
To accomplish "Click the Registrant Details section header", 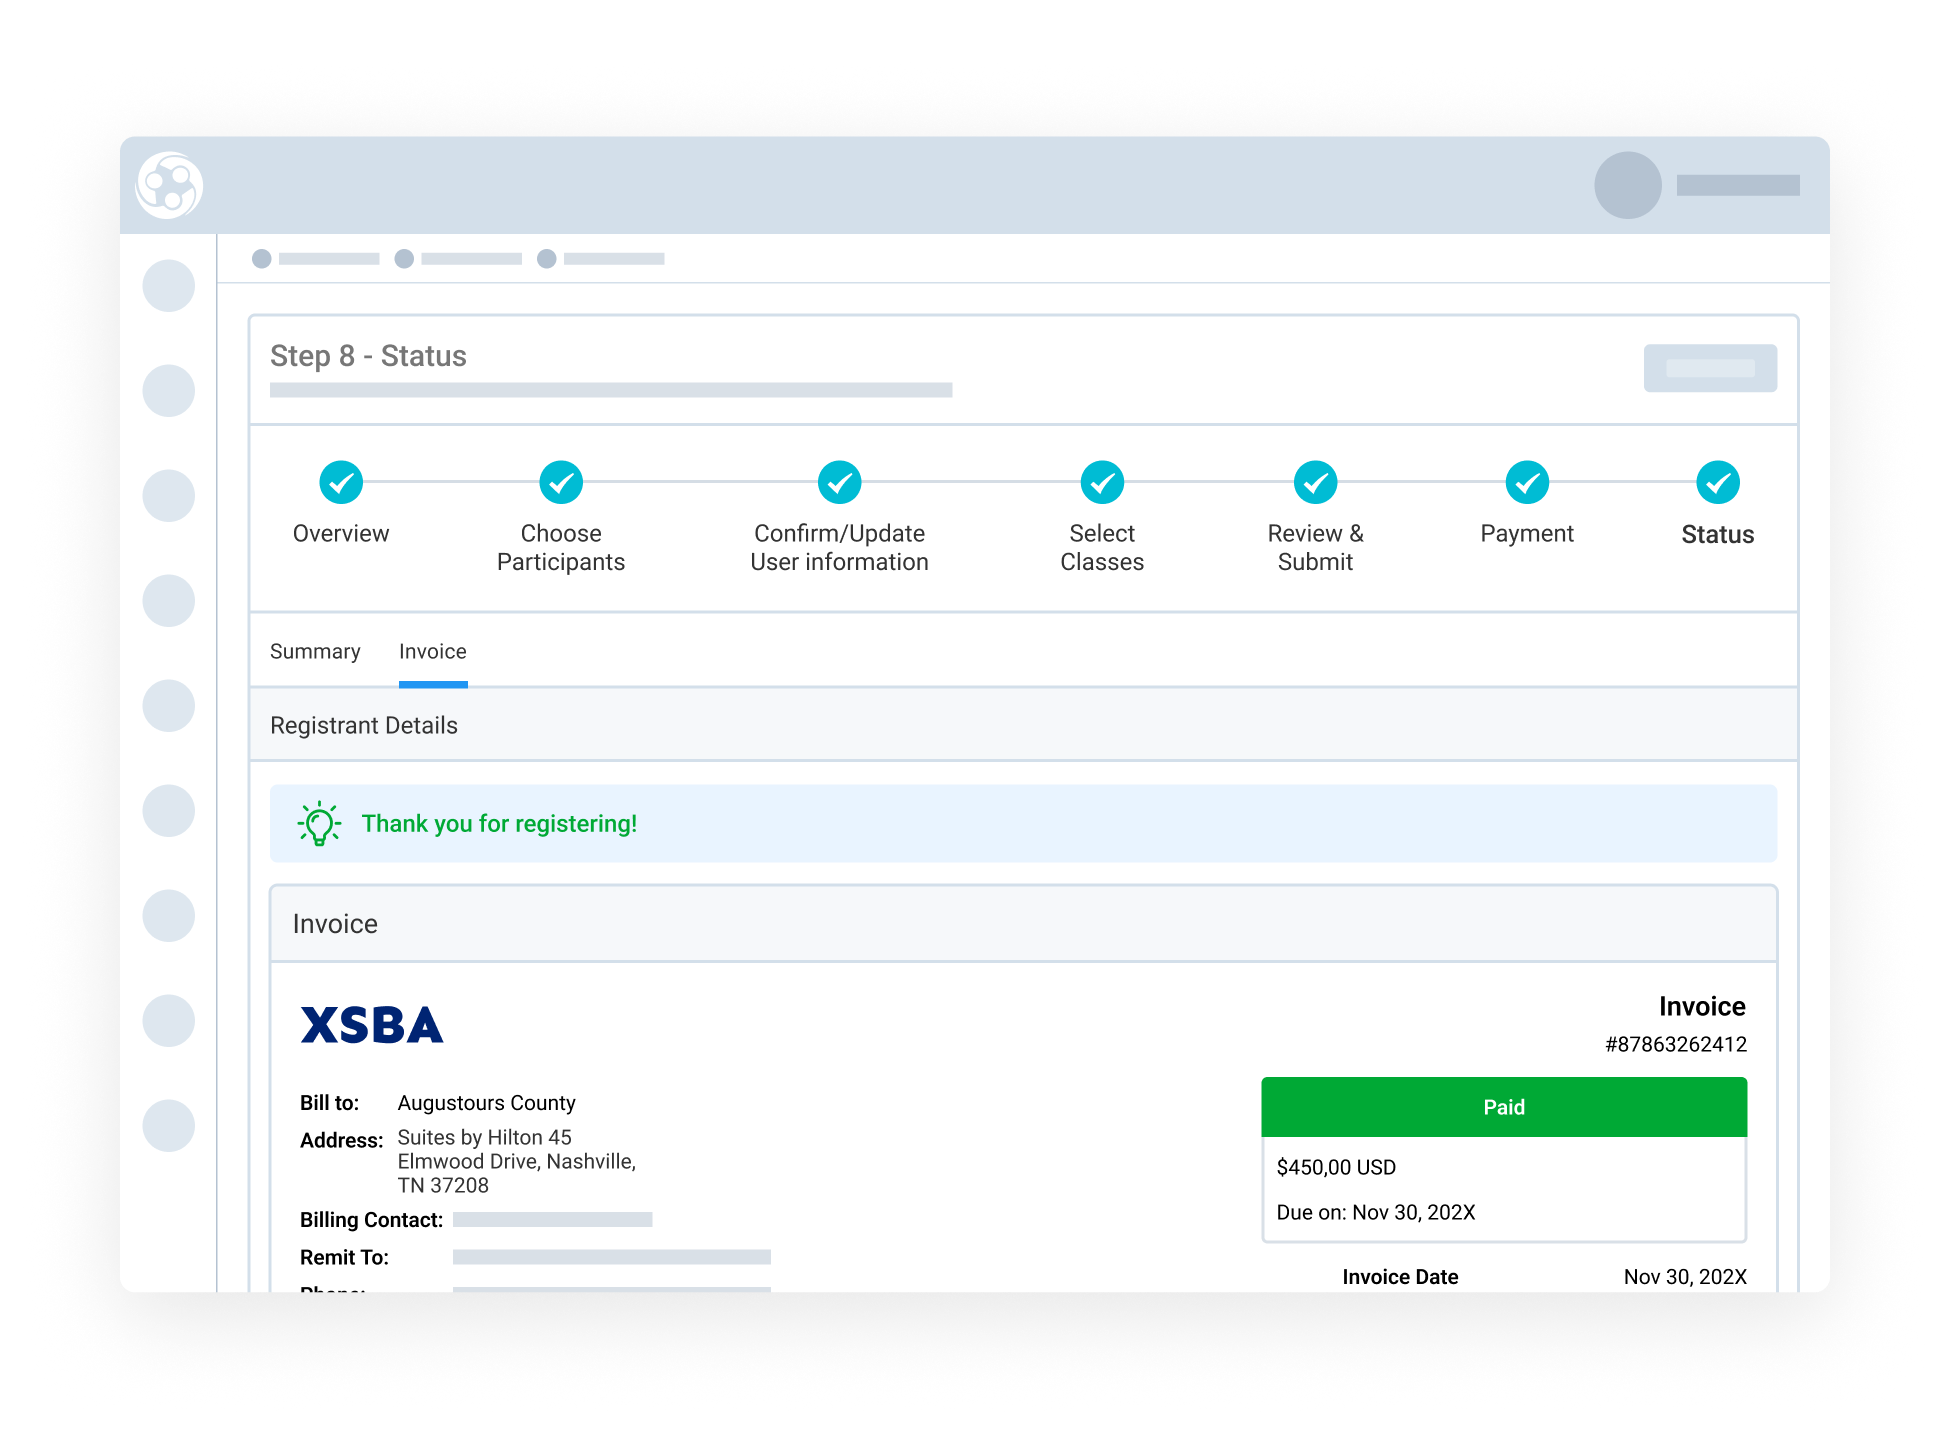I will tap(364, 725).
